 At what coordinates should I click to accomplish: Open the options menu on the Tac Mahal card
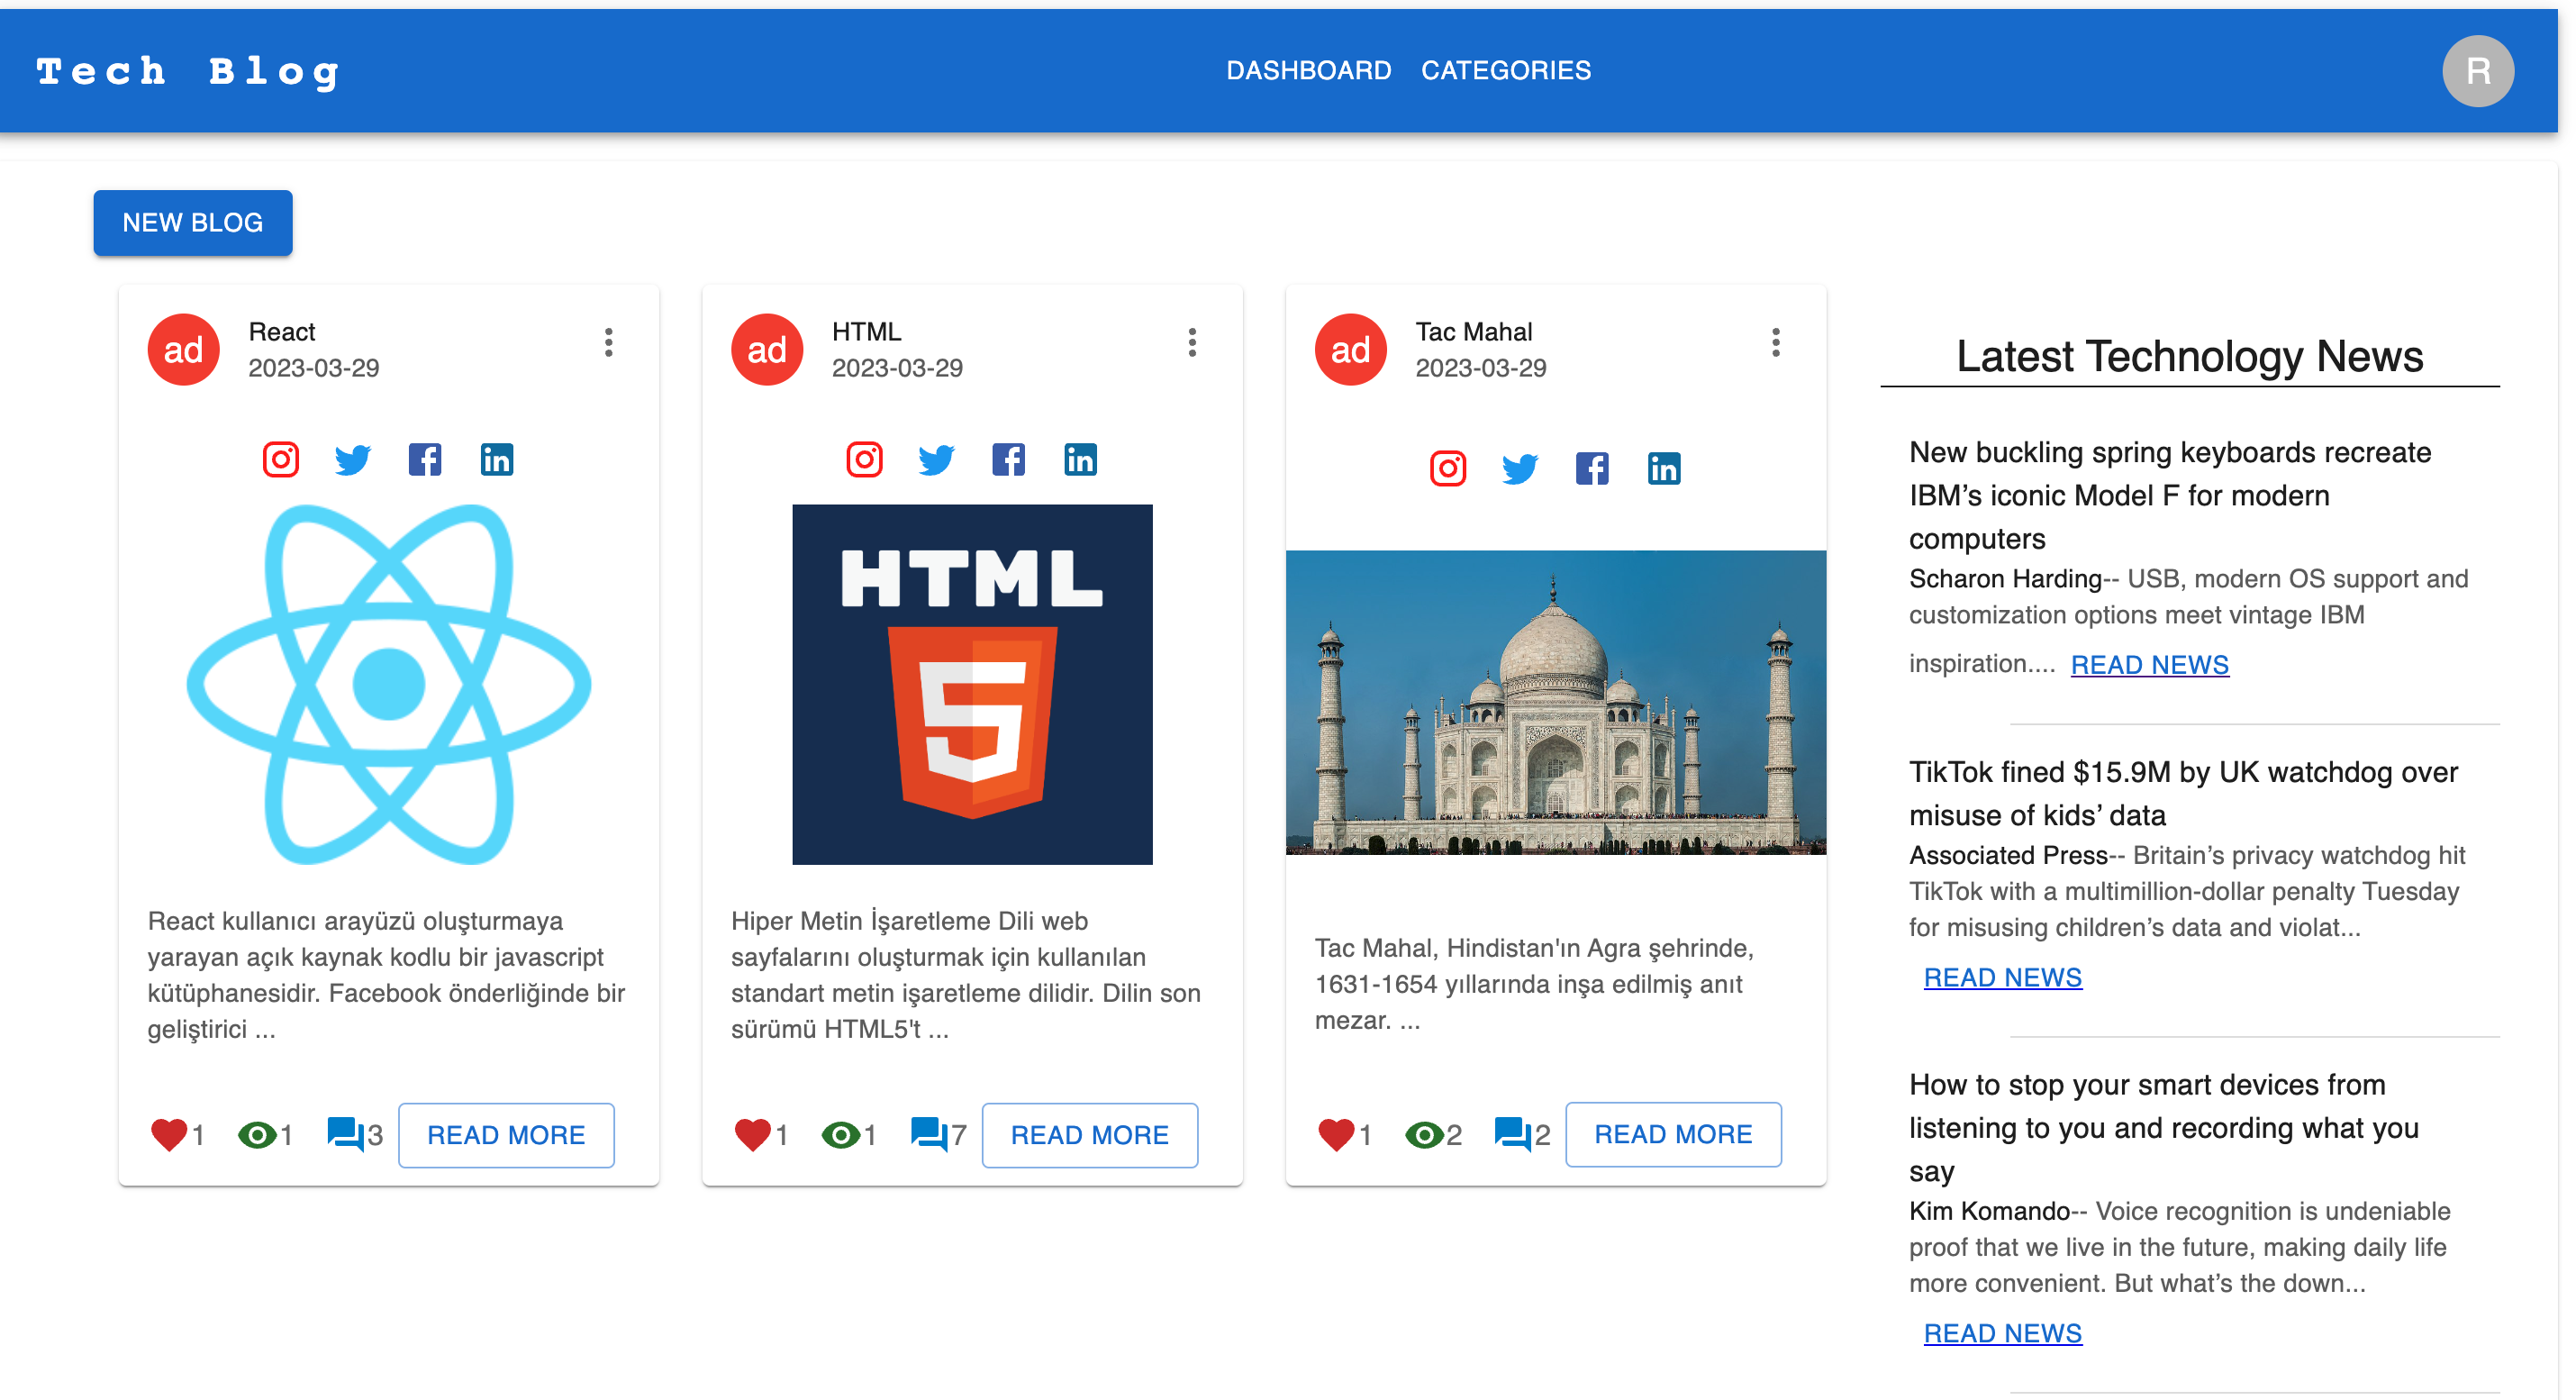point(1775,344)
